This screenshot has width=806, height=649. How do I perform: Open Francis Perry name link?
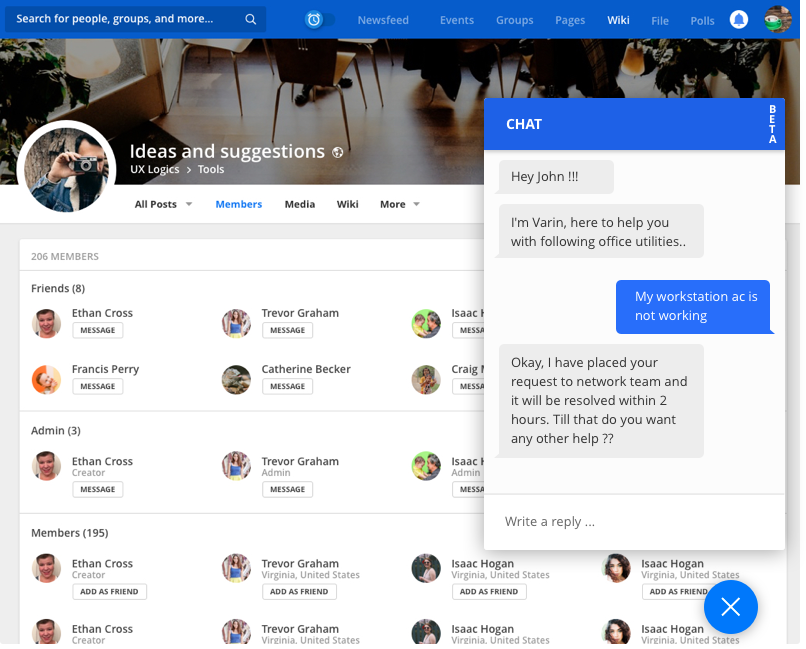(x=105, y=369)
